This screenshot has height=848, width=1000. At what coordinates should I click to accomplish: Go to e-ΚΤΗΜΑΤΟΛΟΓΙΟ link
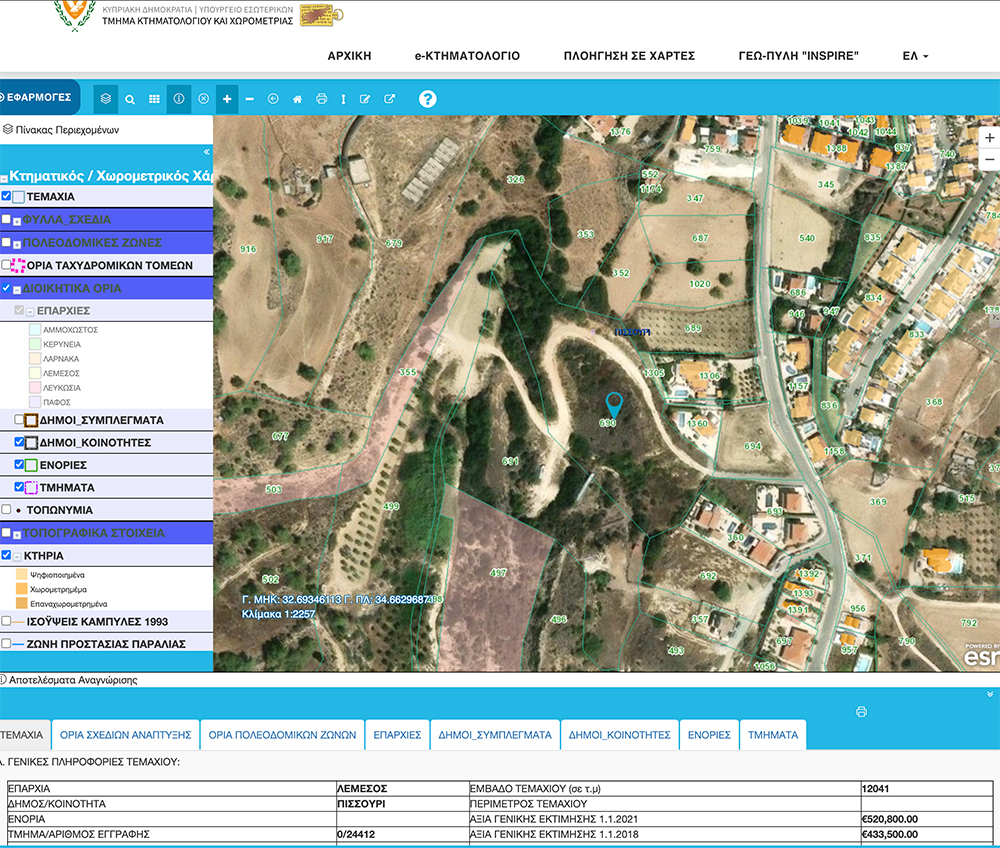[467, 56]
